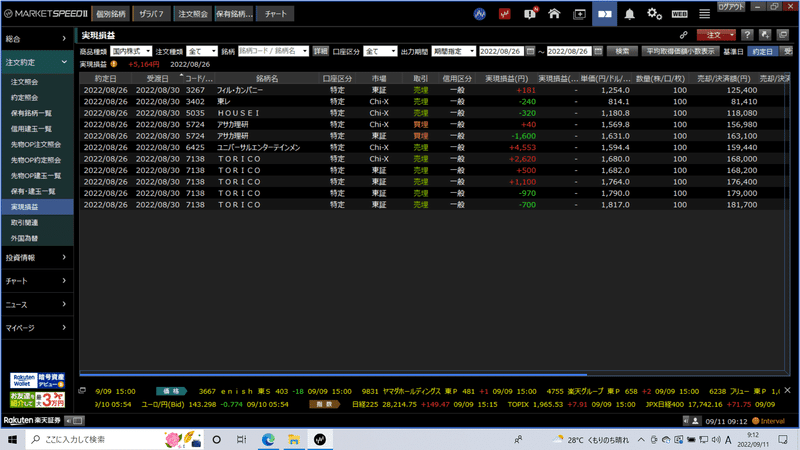Switch to the 個別銘柄 tab
The height and width of the screenshot is (450, 800).
(111, 14)
